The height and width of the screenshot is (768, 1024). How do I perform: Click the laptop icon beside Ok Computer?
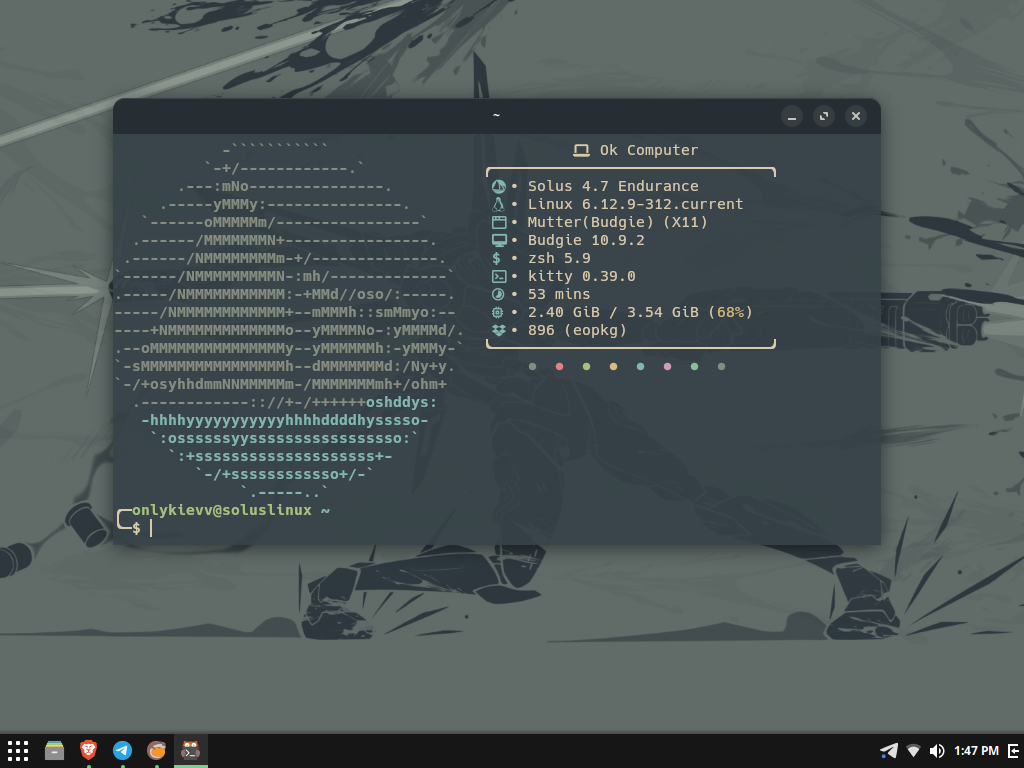581,150
